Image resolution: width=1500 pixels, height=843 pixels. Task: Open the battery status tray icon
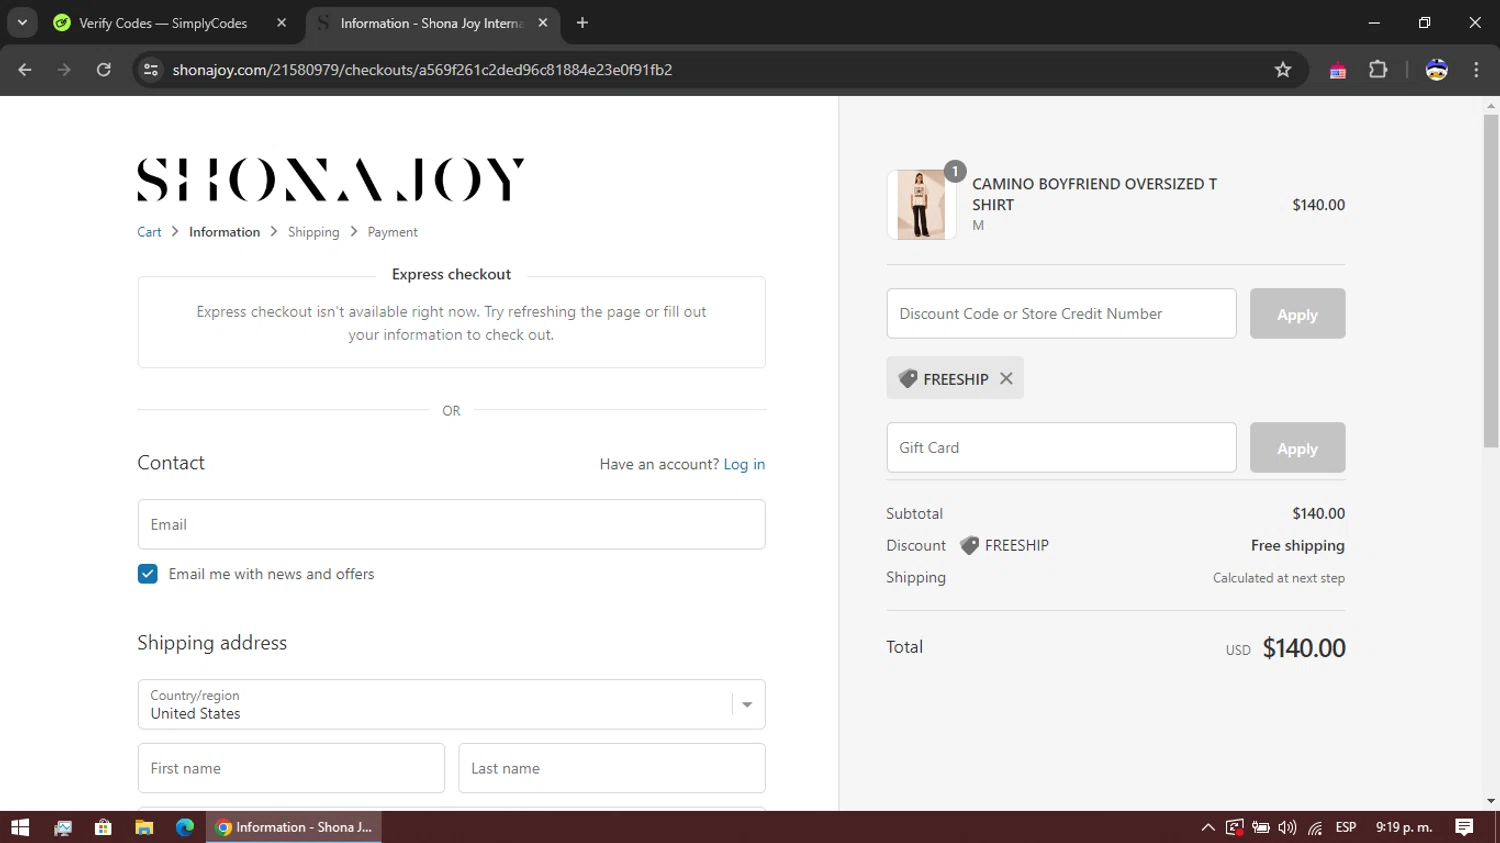[x=1261, y=827]
